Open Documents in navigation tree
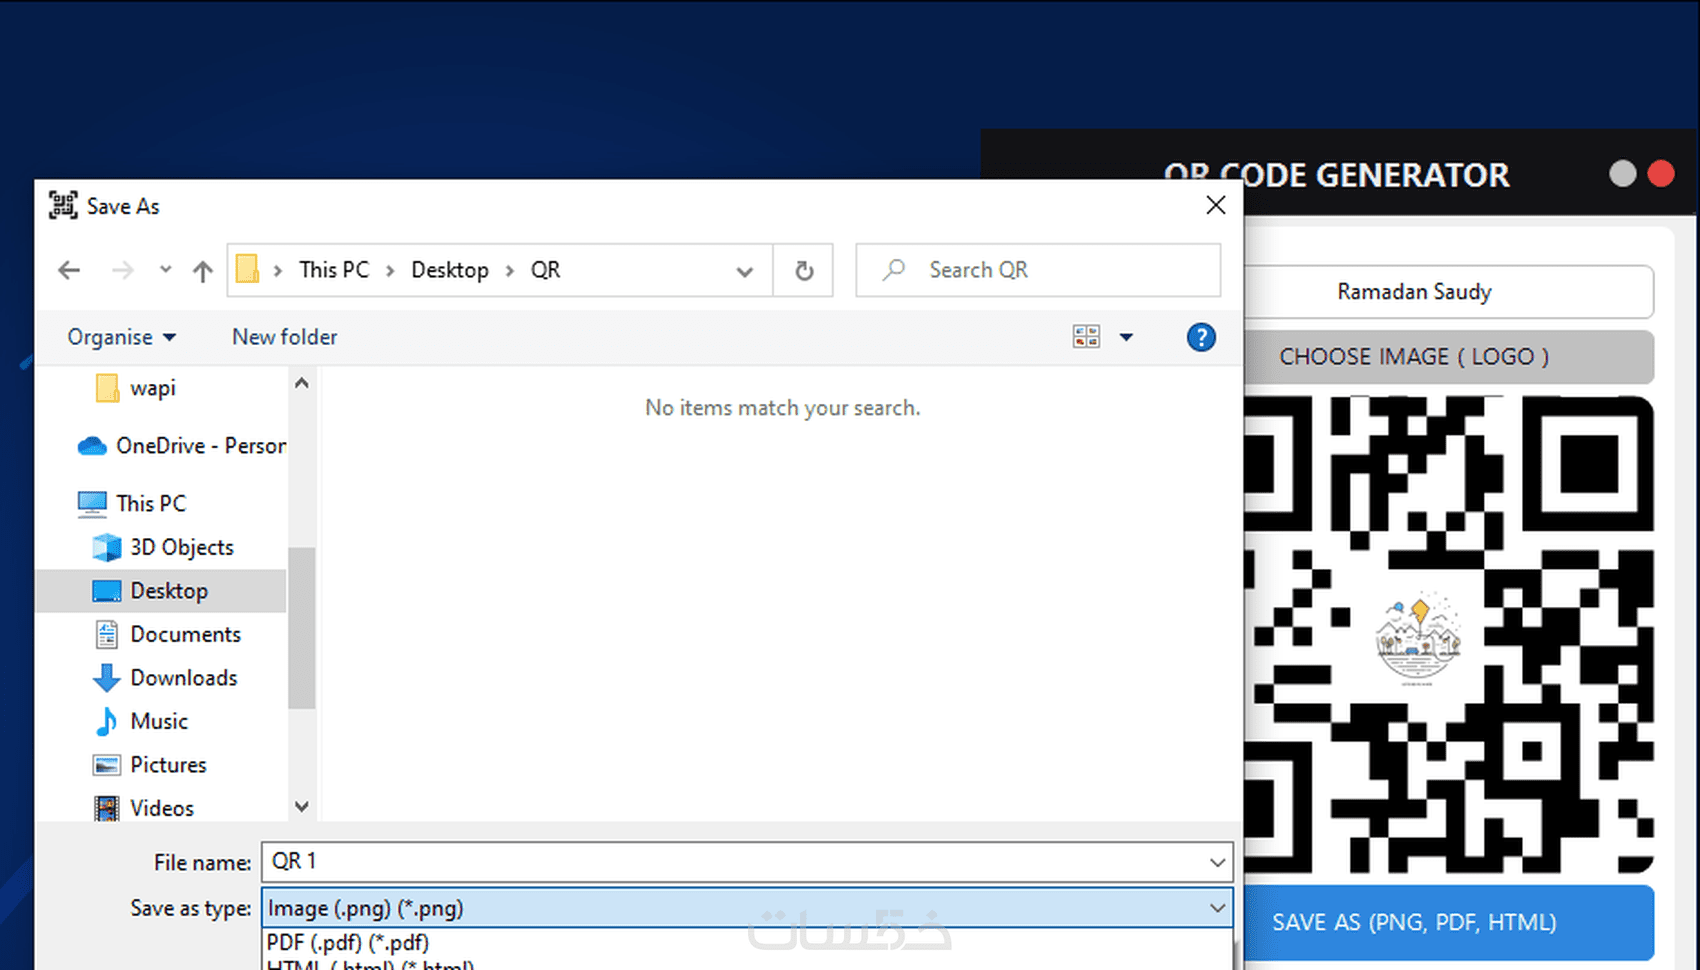 point(166,634)
